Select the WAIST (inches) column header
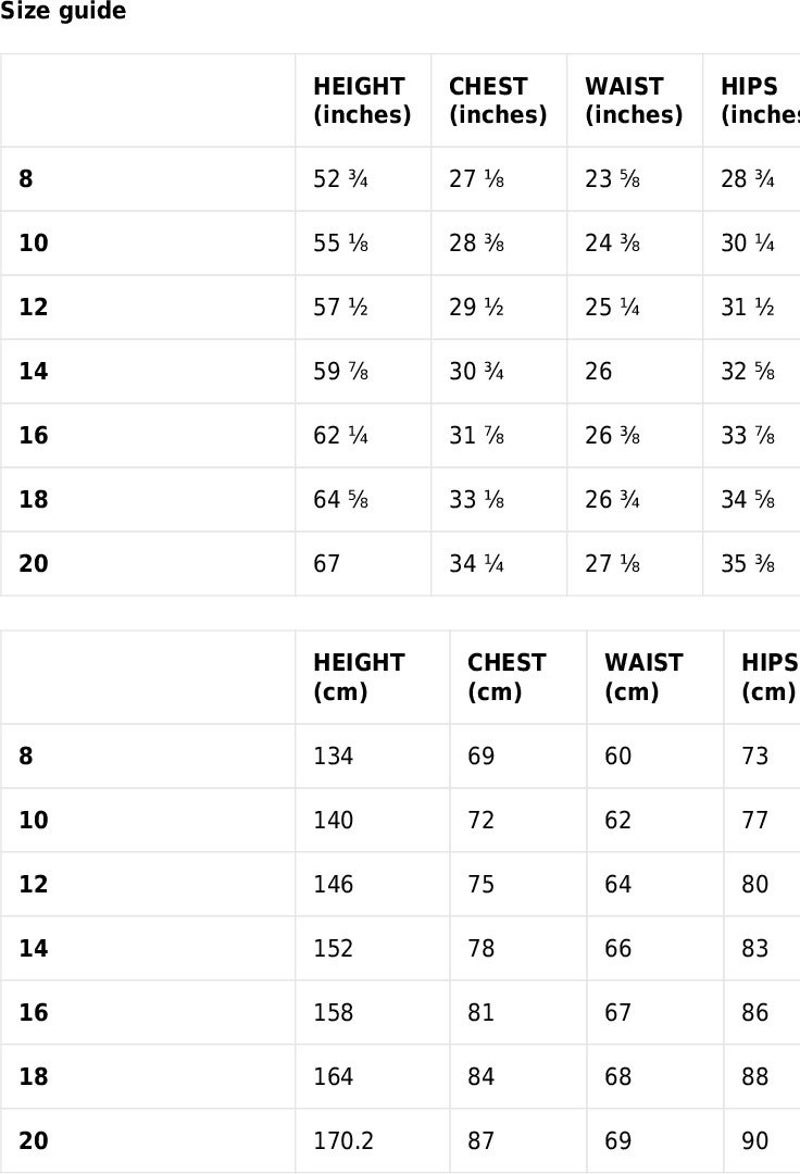The image size is (800, 1174). click(634, 100)
